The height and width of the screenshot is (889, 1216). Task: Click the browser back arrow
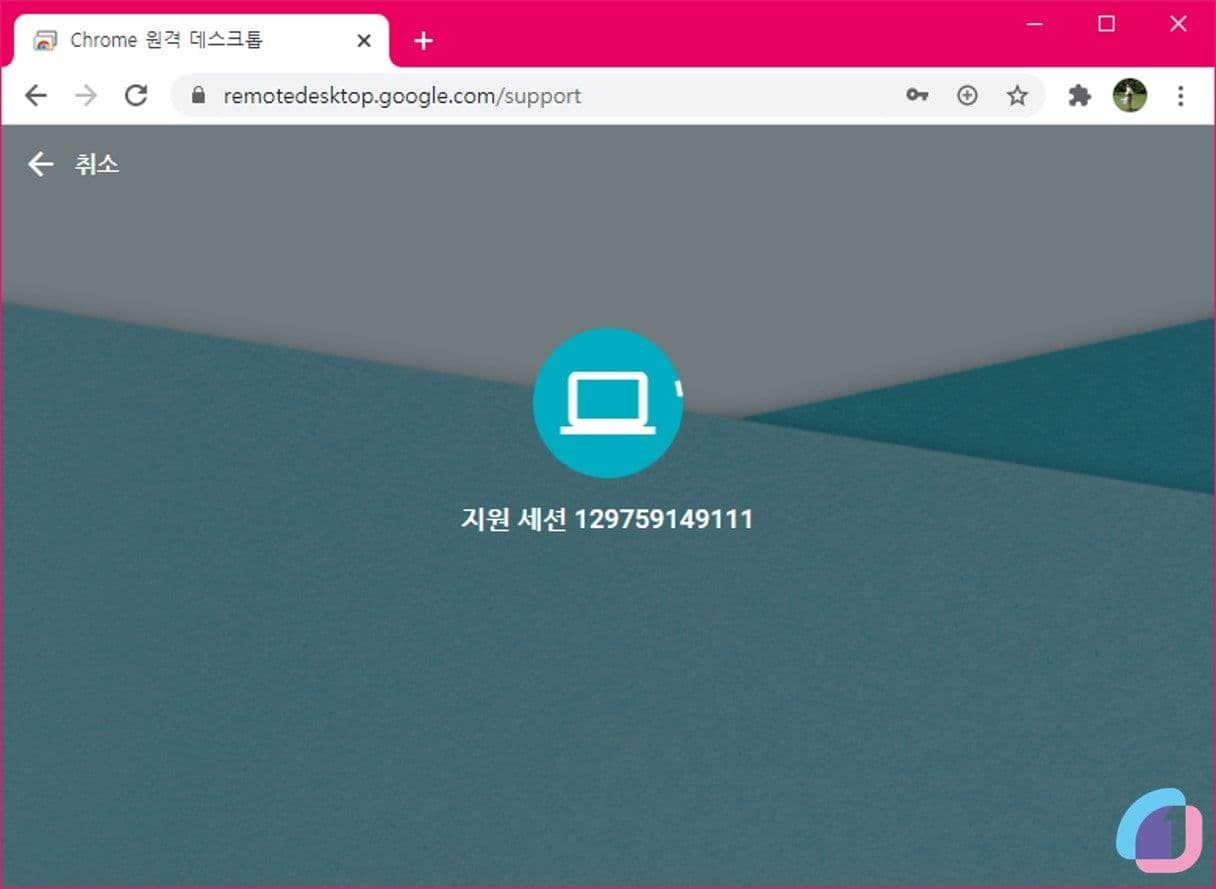36,96
